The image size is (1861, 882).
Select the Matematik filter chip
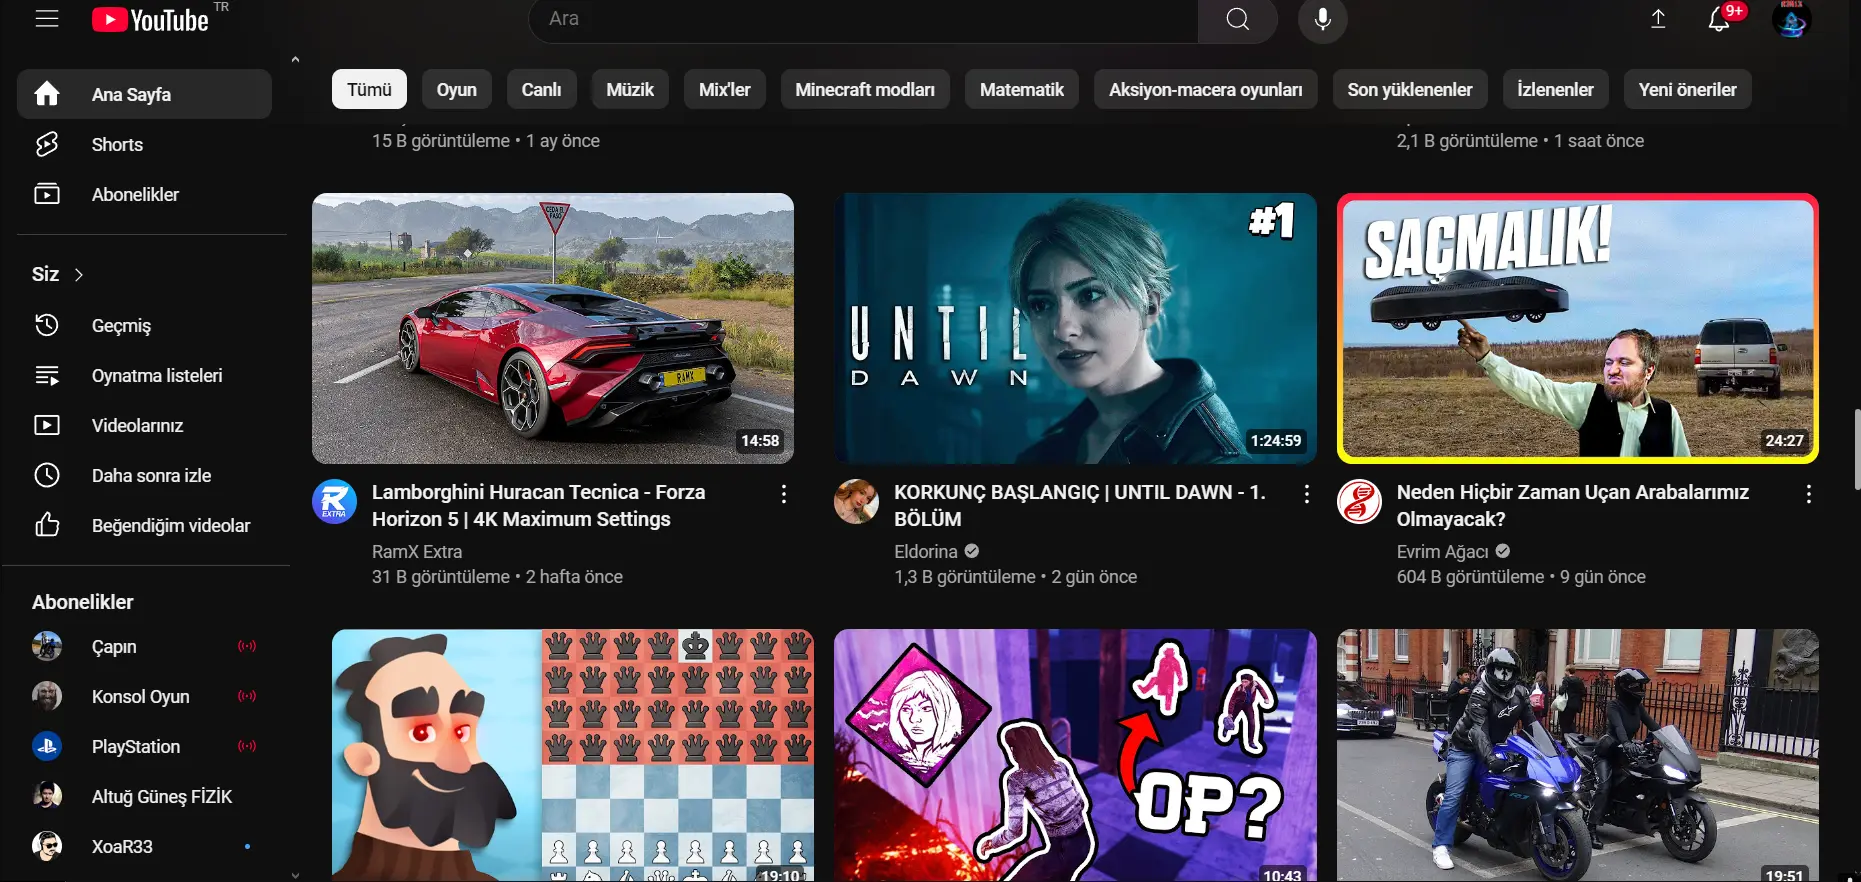1022,89
